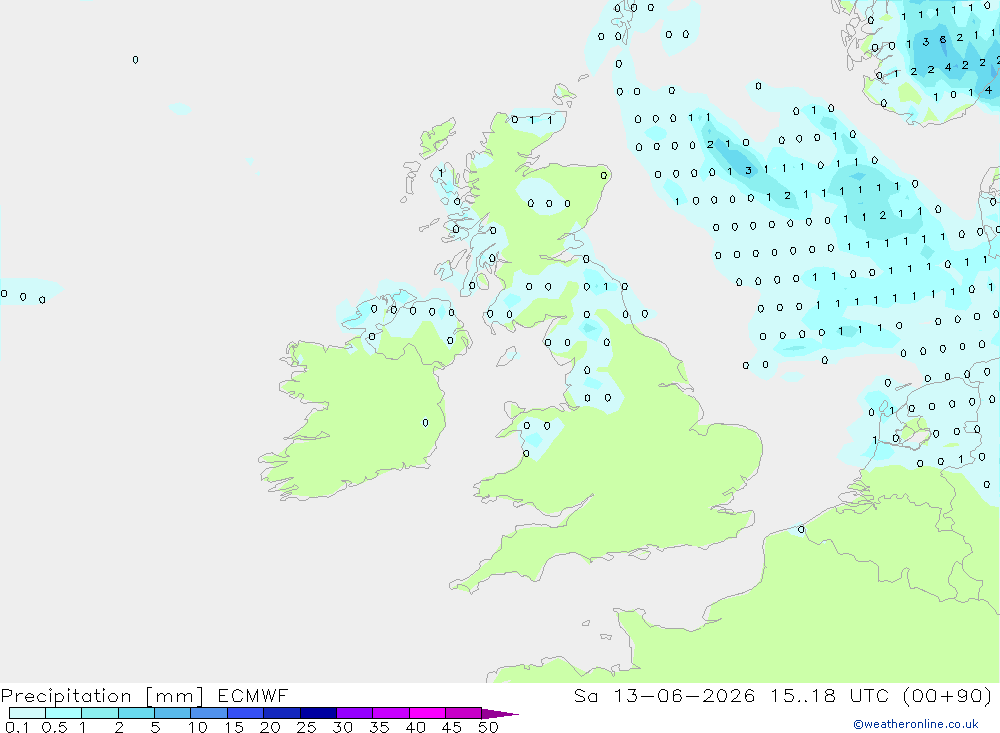Click the 'Sa 13-06-2026' date text

(665, 696)
